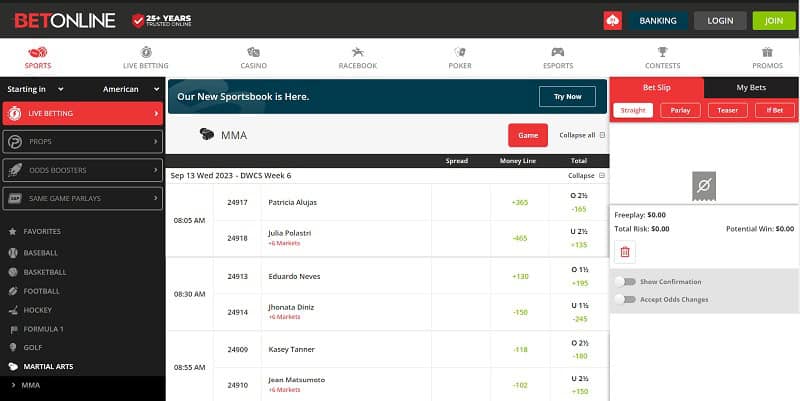Expand the Props sidebar chevron
This screenshot has width=800, height=401.
156,141
